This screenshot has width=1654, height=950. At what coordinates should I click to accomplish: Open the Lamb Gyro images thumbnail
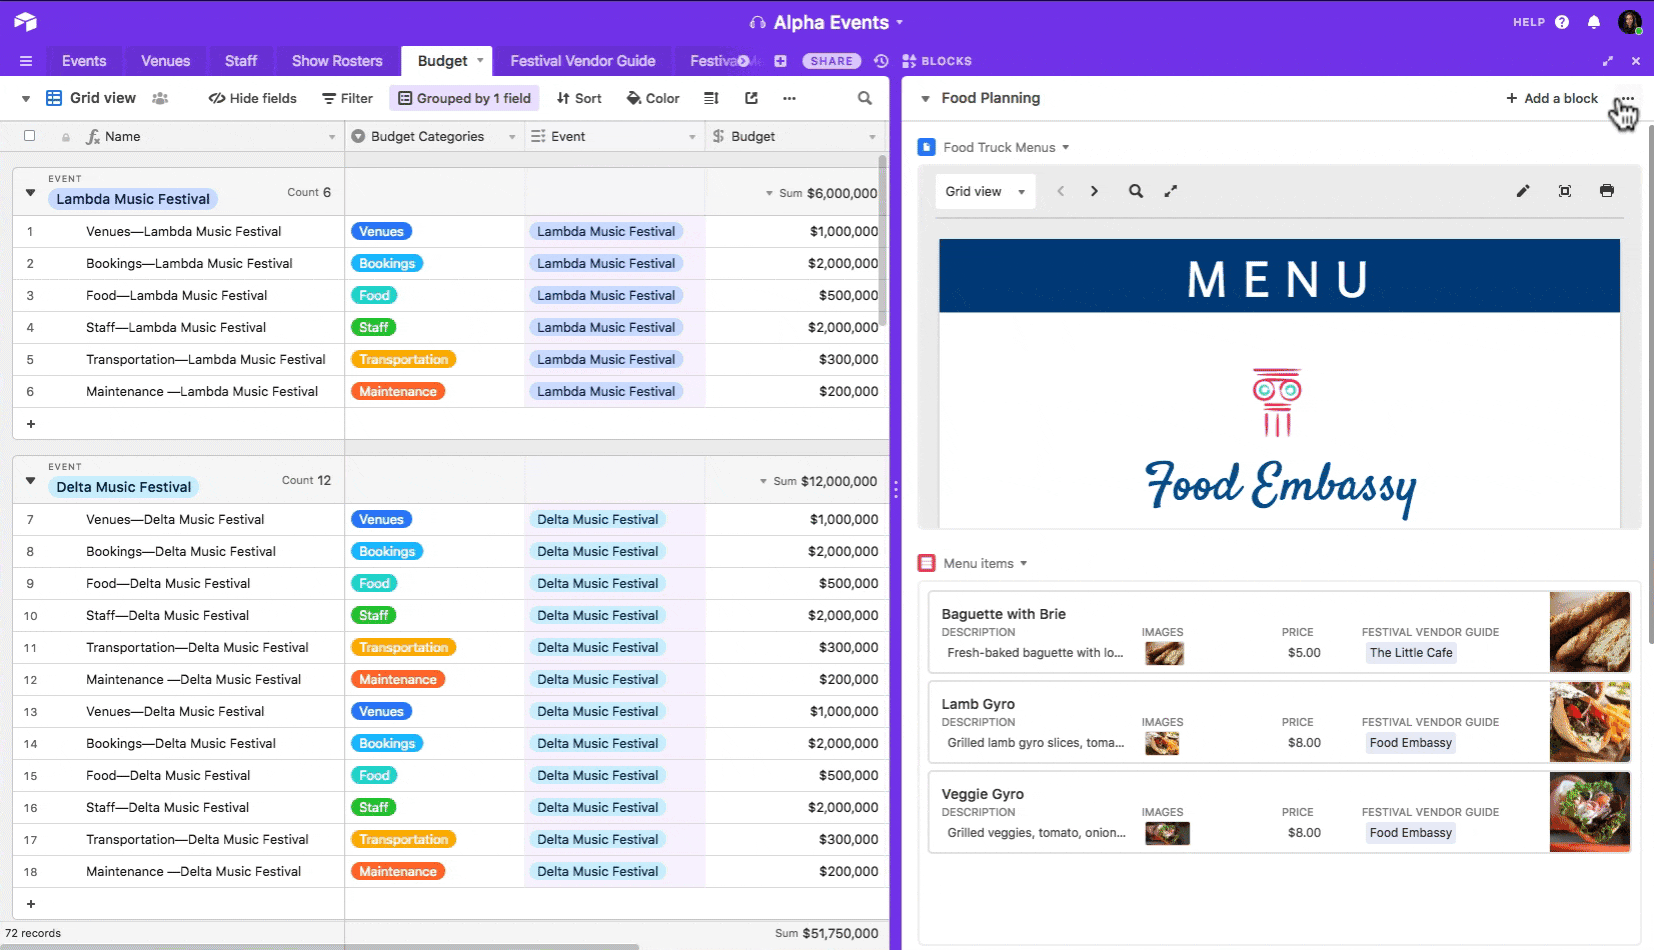[1162, 743]
